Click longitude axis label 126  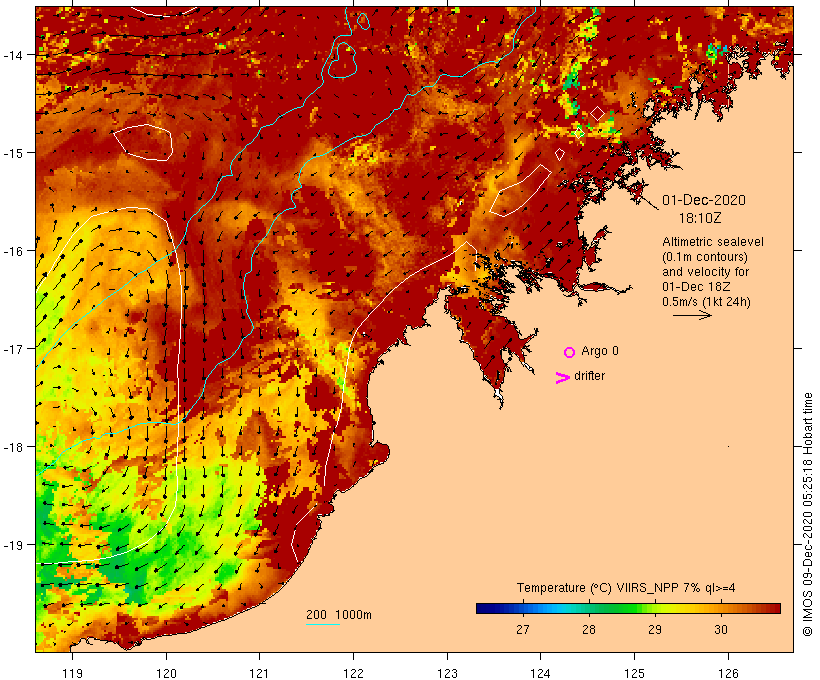click(x=728, y=673)
